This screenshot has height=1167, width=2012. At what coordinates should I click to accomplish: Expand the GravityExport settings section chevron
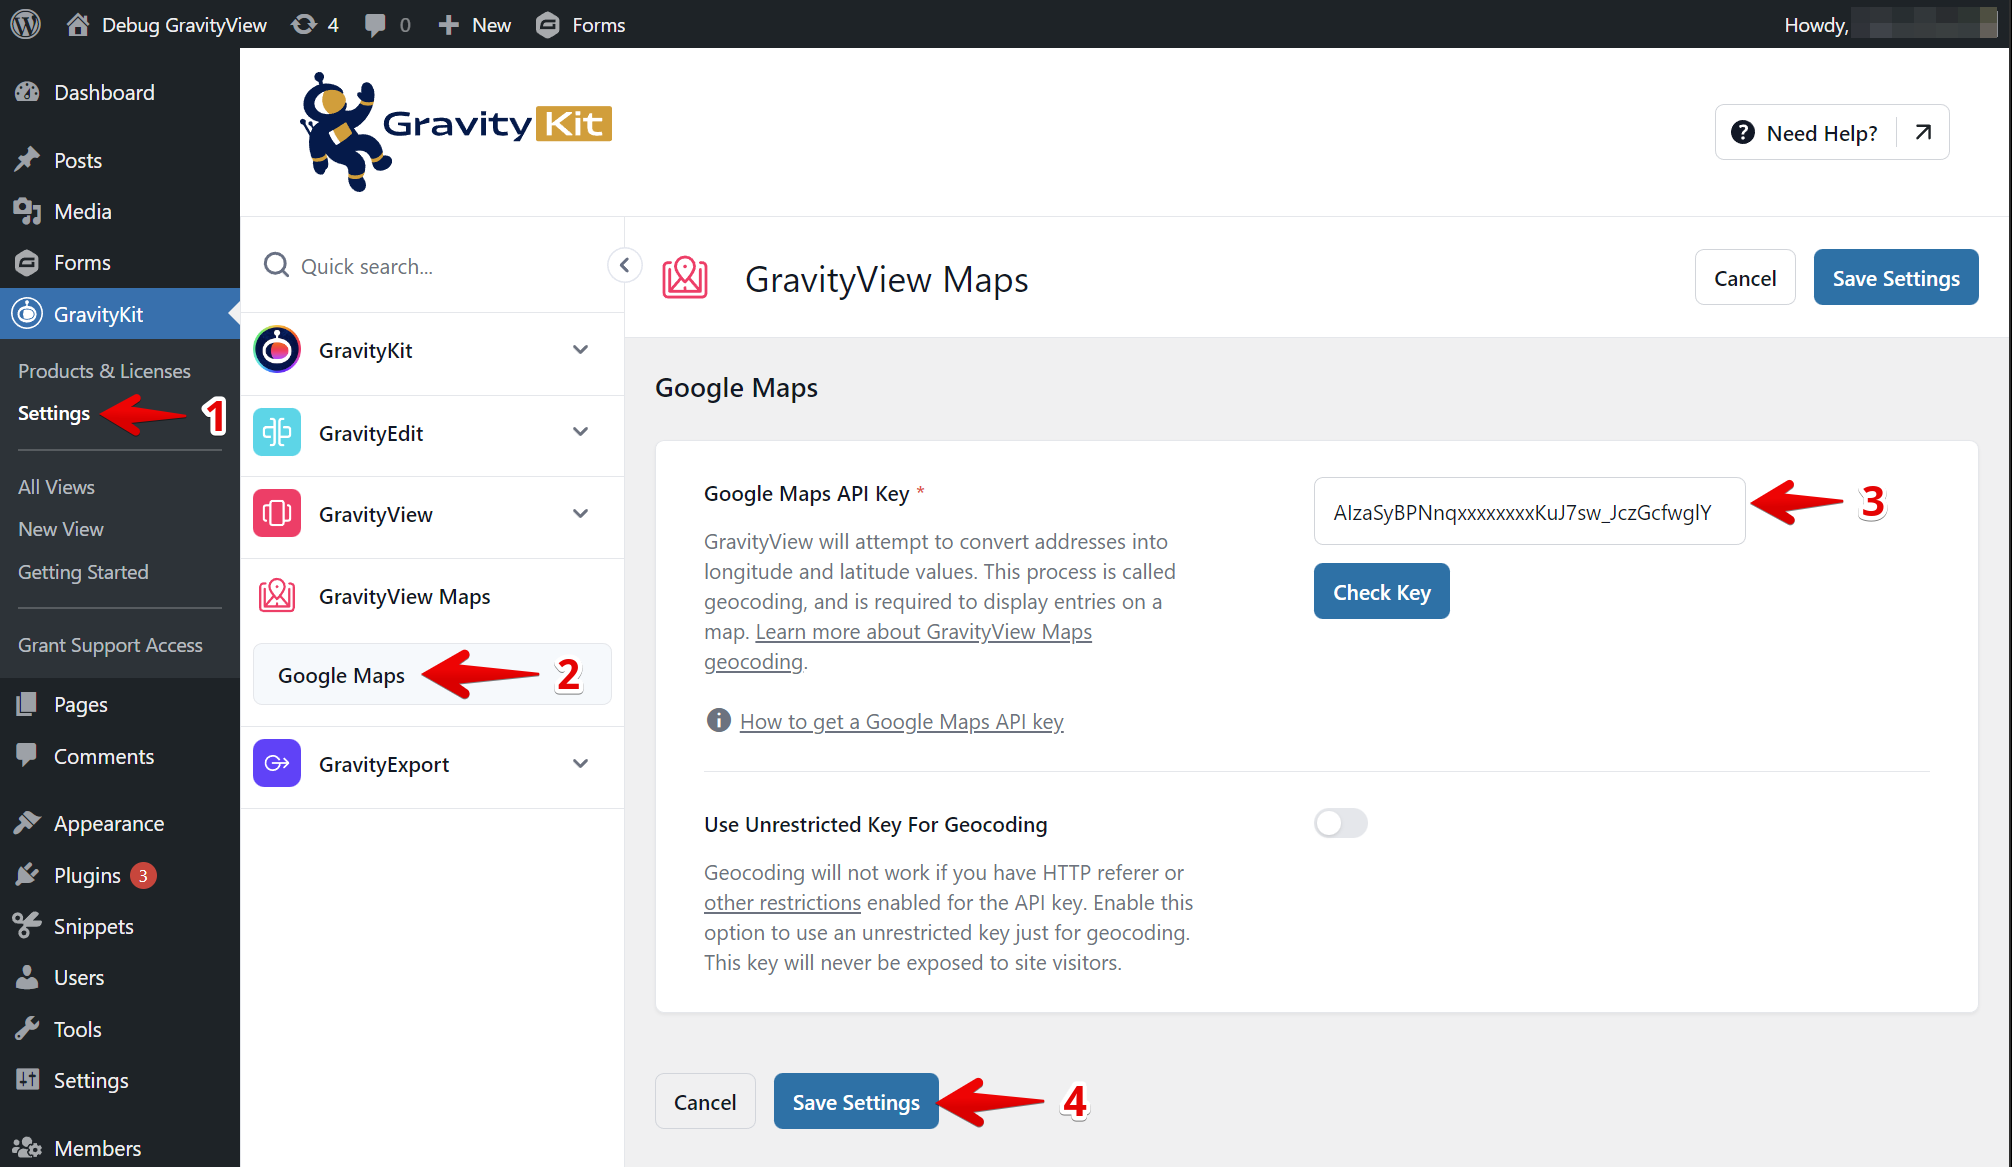(x=581, y=763)
